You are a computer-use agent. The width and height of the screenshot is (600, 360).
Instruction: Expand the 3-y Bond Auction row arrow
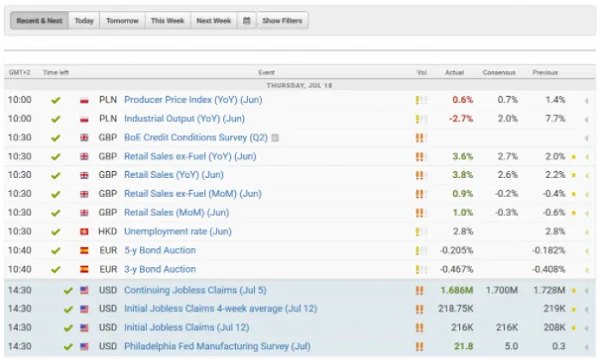(x=586, y=270)
